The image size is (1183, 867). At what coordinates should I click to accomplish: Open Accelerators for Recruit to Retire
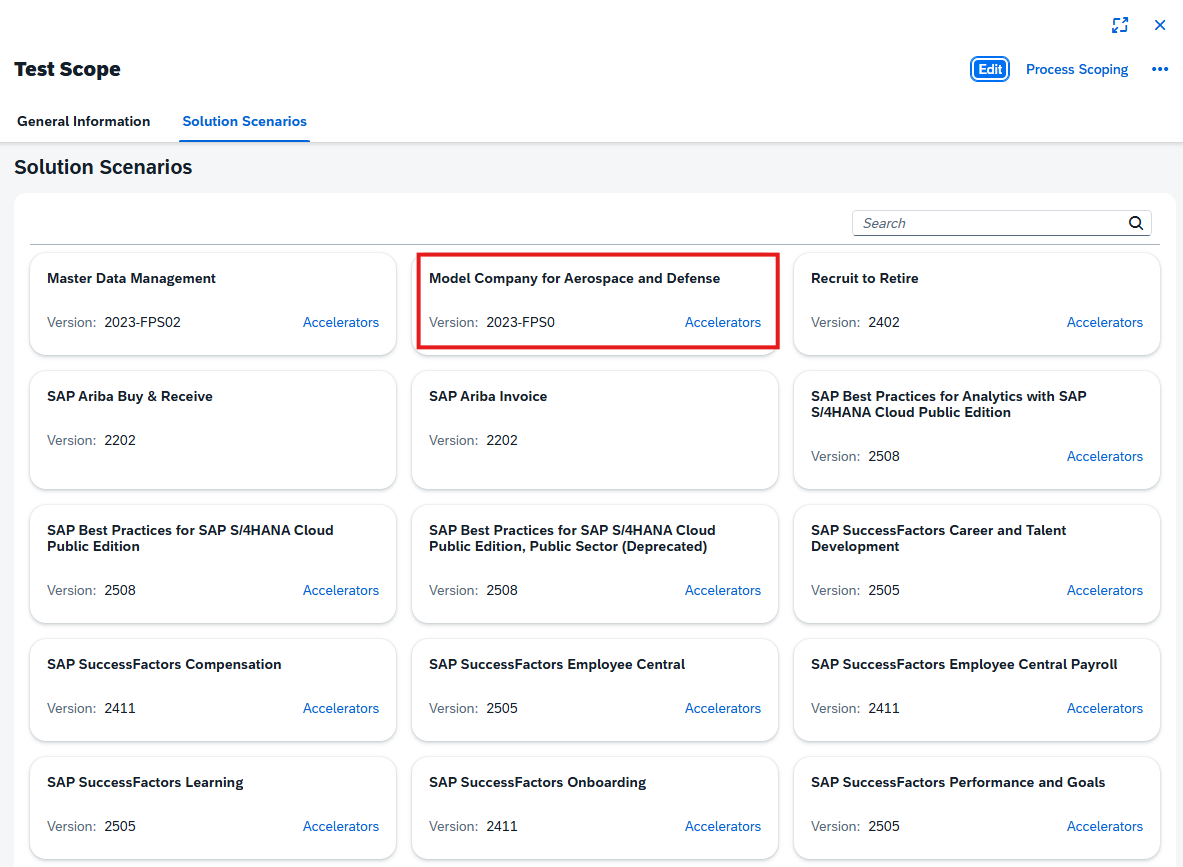coord(1104,322)
